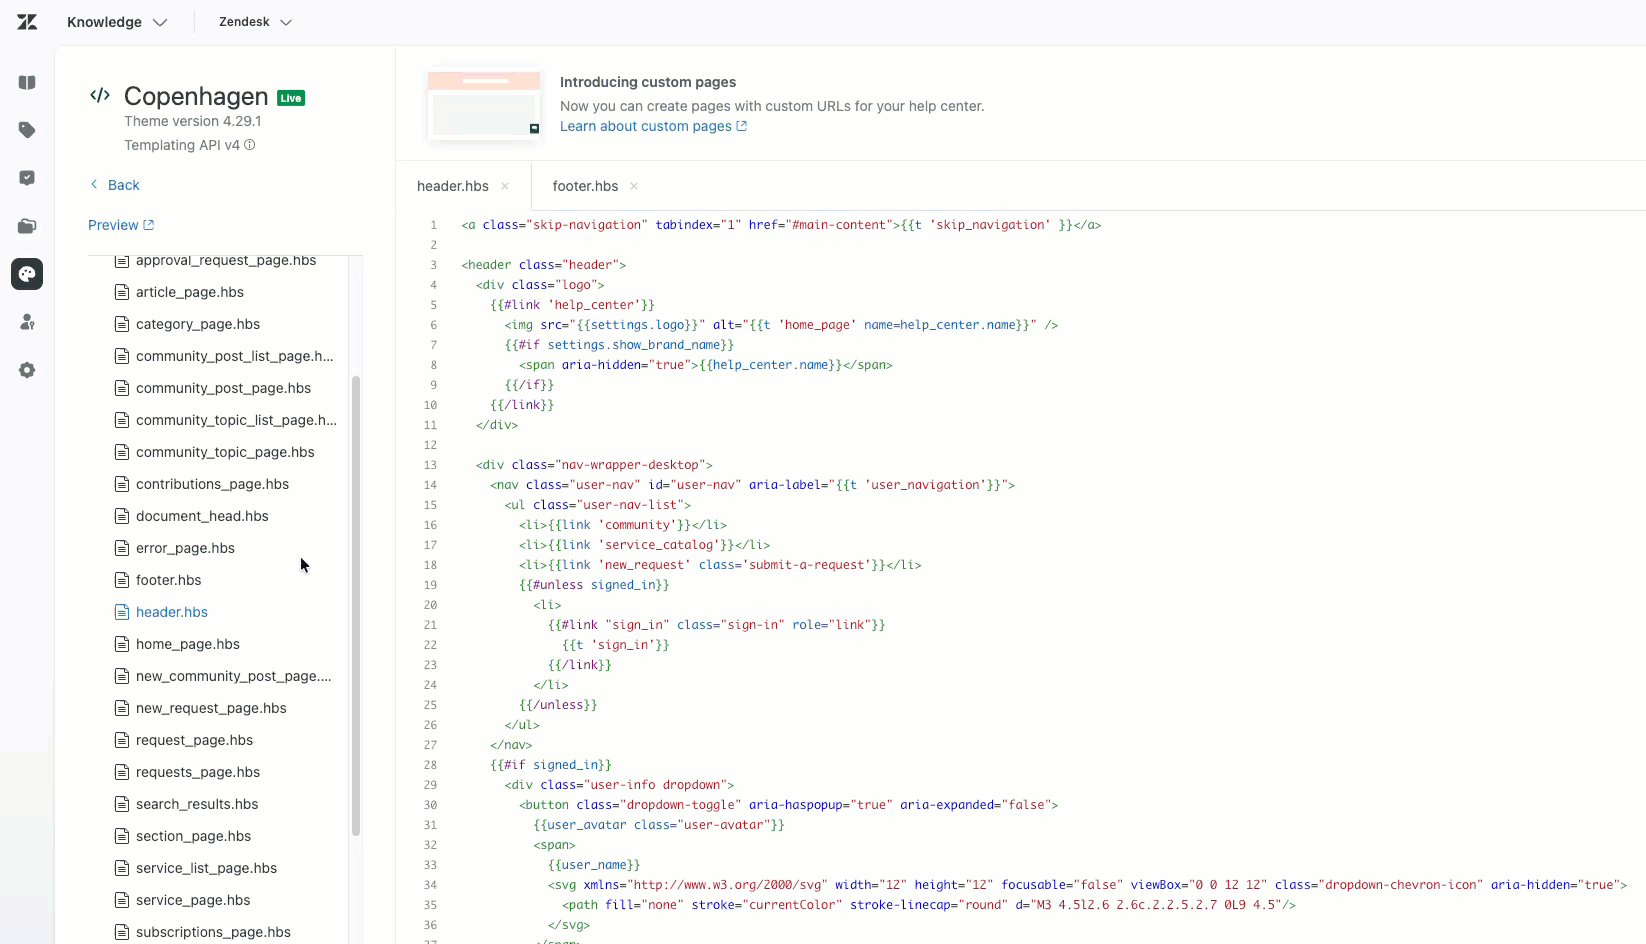The image size is (1646, 944).
Task: Open the content tags panel icon
Action: [x=27, y=130]
